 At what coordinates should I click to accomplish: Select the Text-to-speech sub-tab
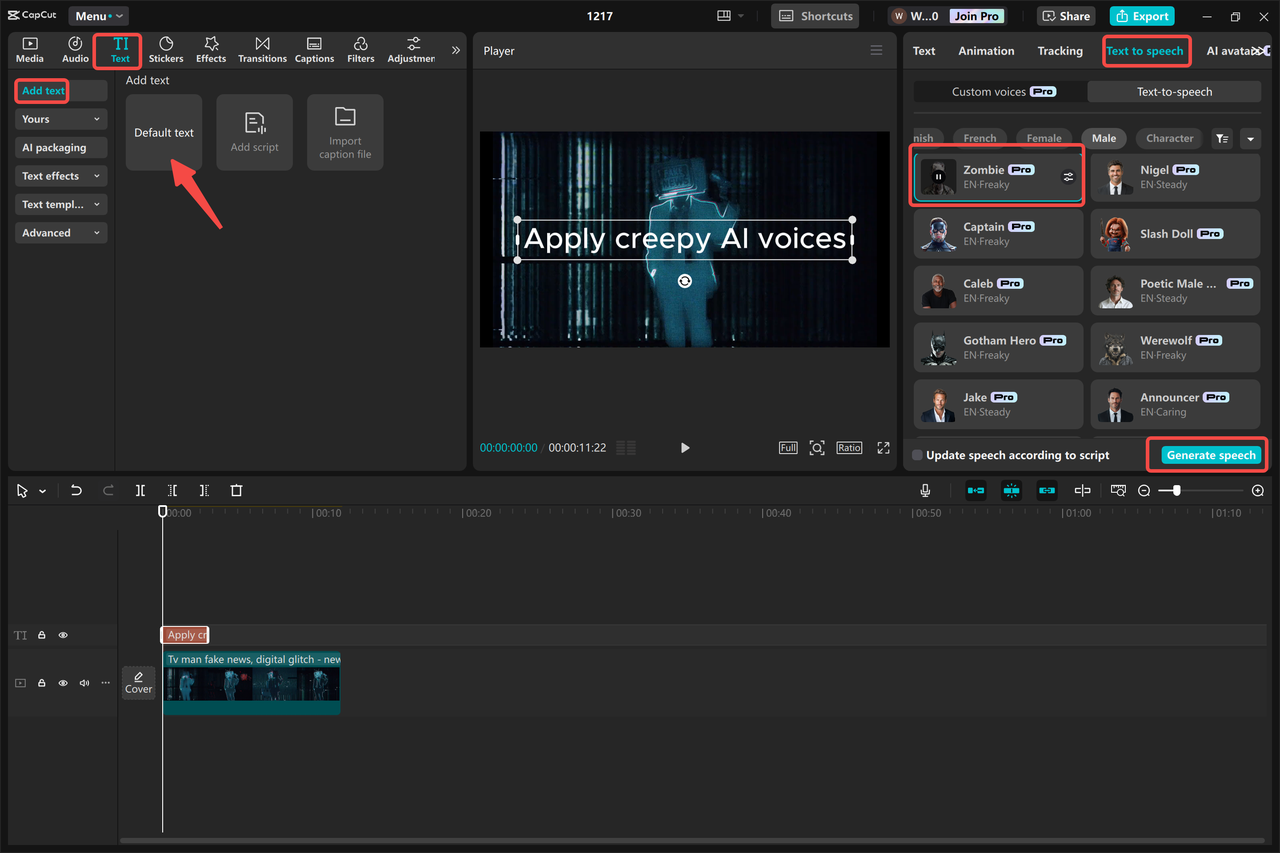point(1174,91)
